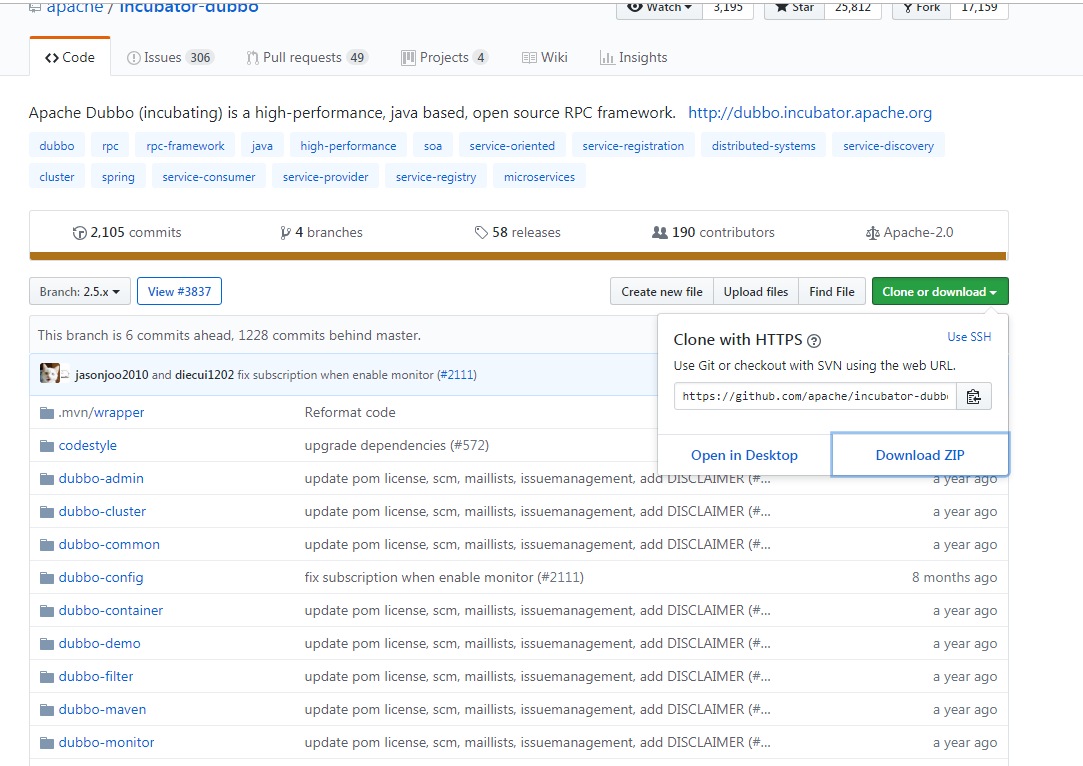This screenshot has width=1083, height=766.
Task: Click View #3837 button
Action: pyautogui.click(x=180, y=291)
